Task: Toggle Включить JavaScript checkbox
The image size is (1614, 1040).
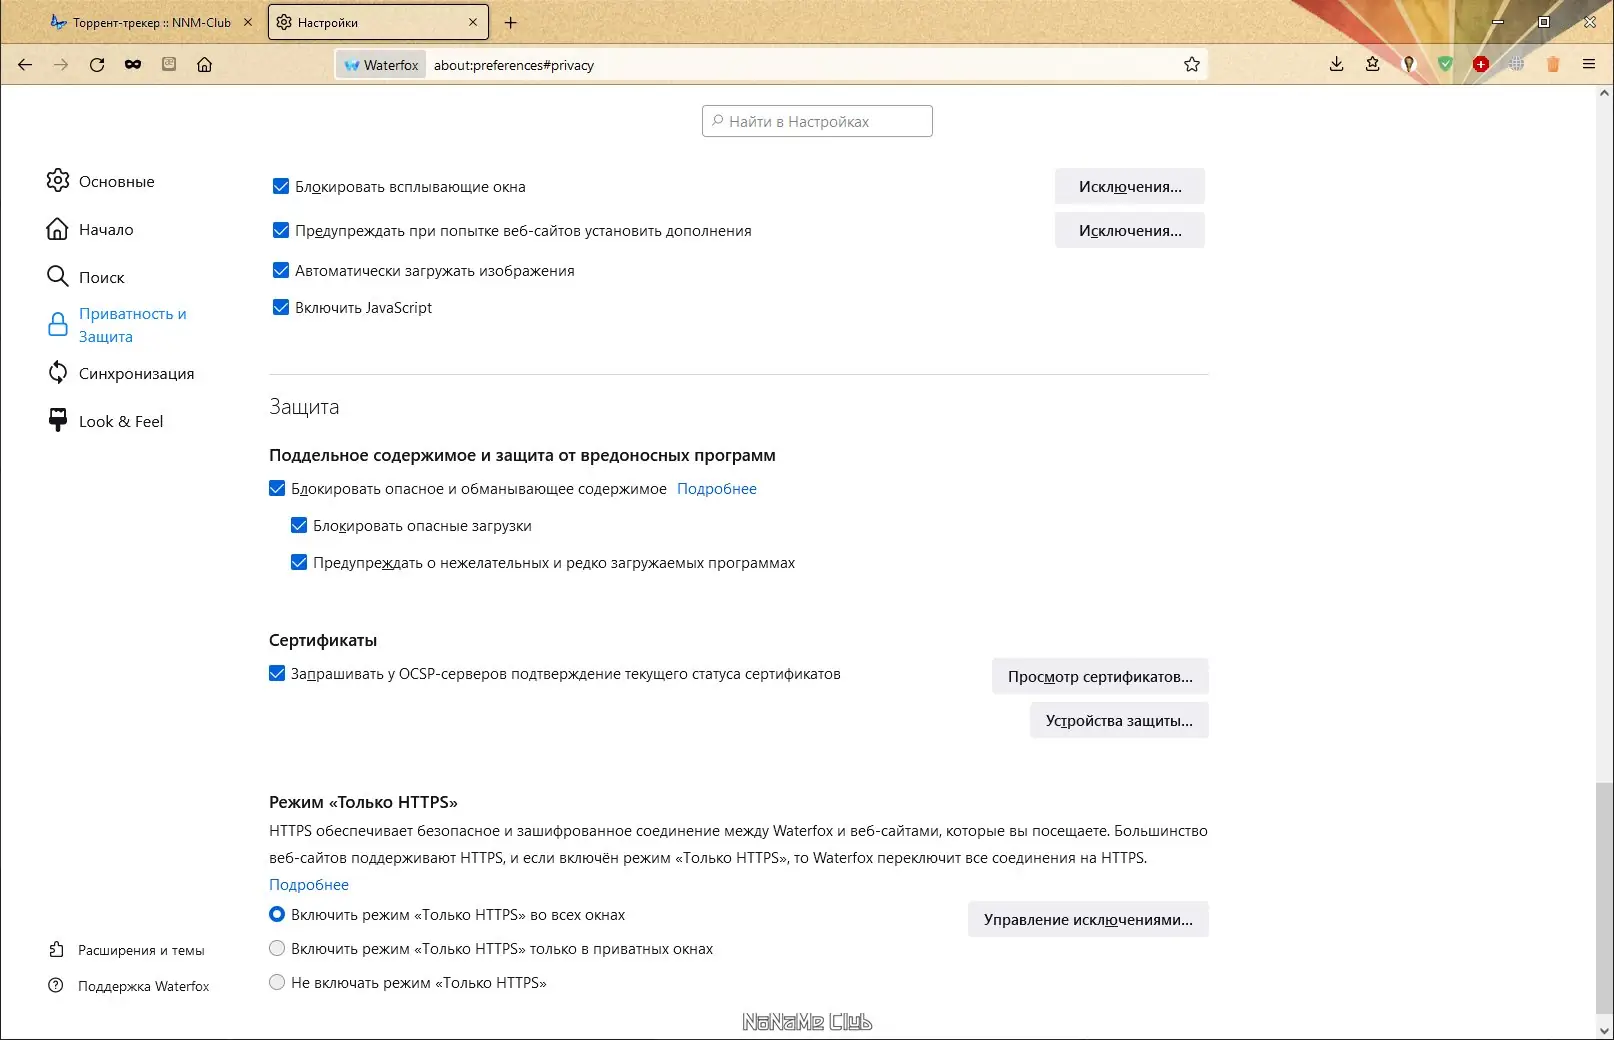Action: (x=281, y=307)
